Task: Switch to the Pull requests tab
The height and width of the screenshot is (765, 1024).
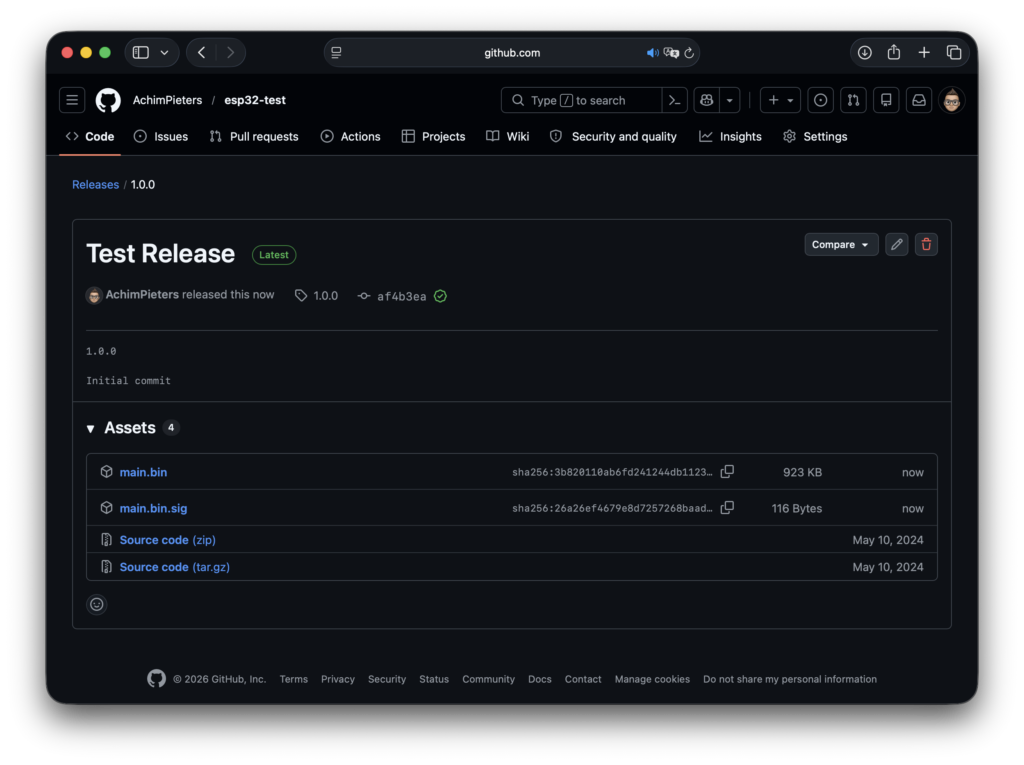Action: 254,137
